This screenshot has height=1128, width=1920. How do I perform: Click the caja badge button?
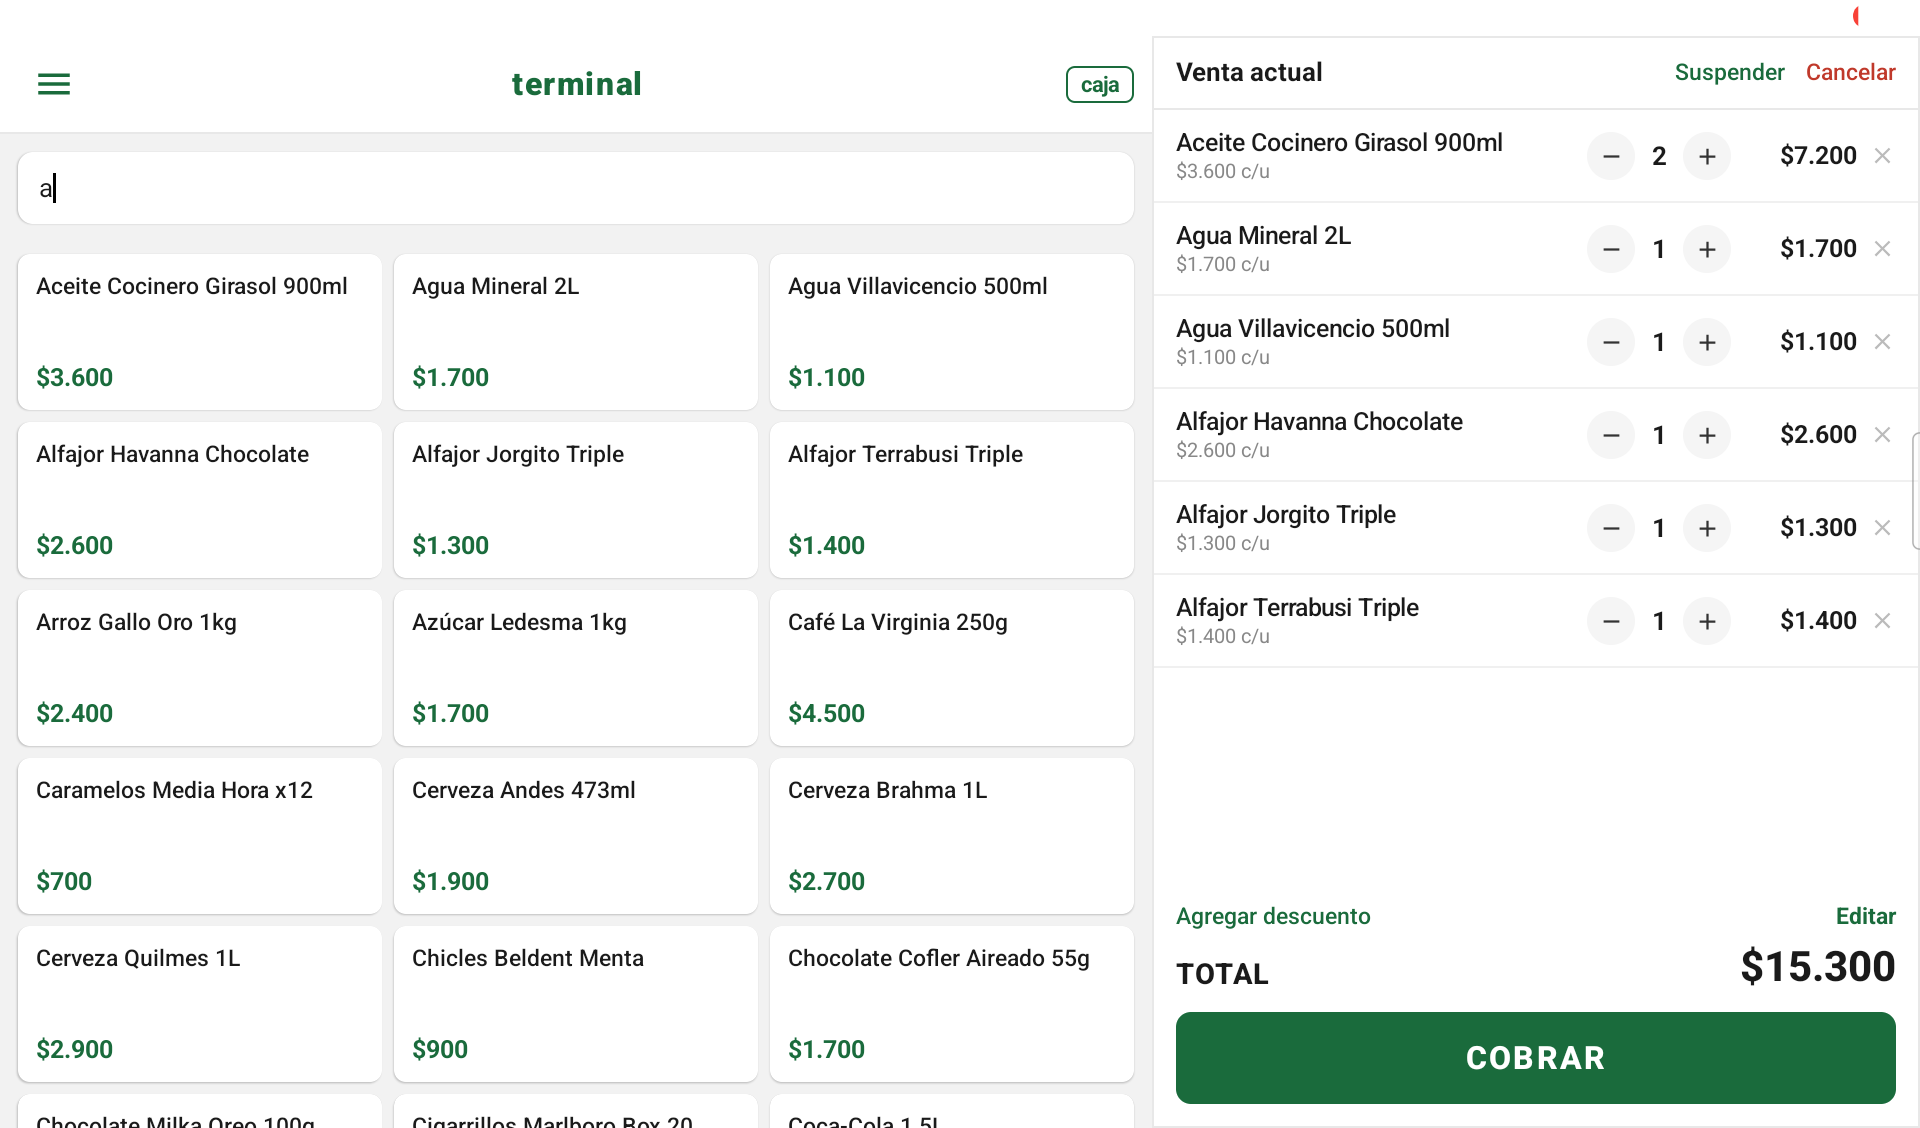1099,85
